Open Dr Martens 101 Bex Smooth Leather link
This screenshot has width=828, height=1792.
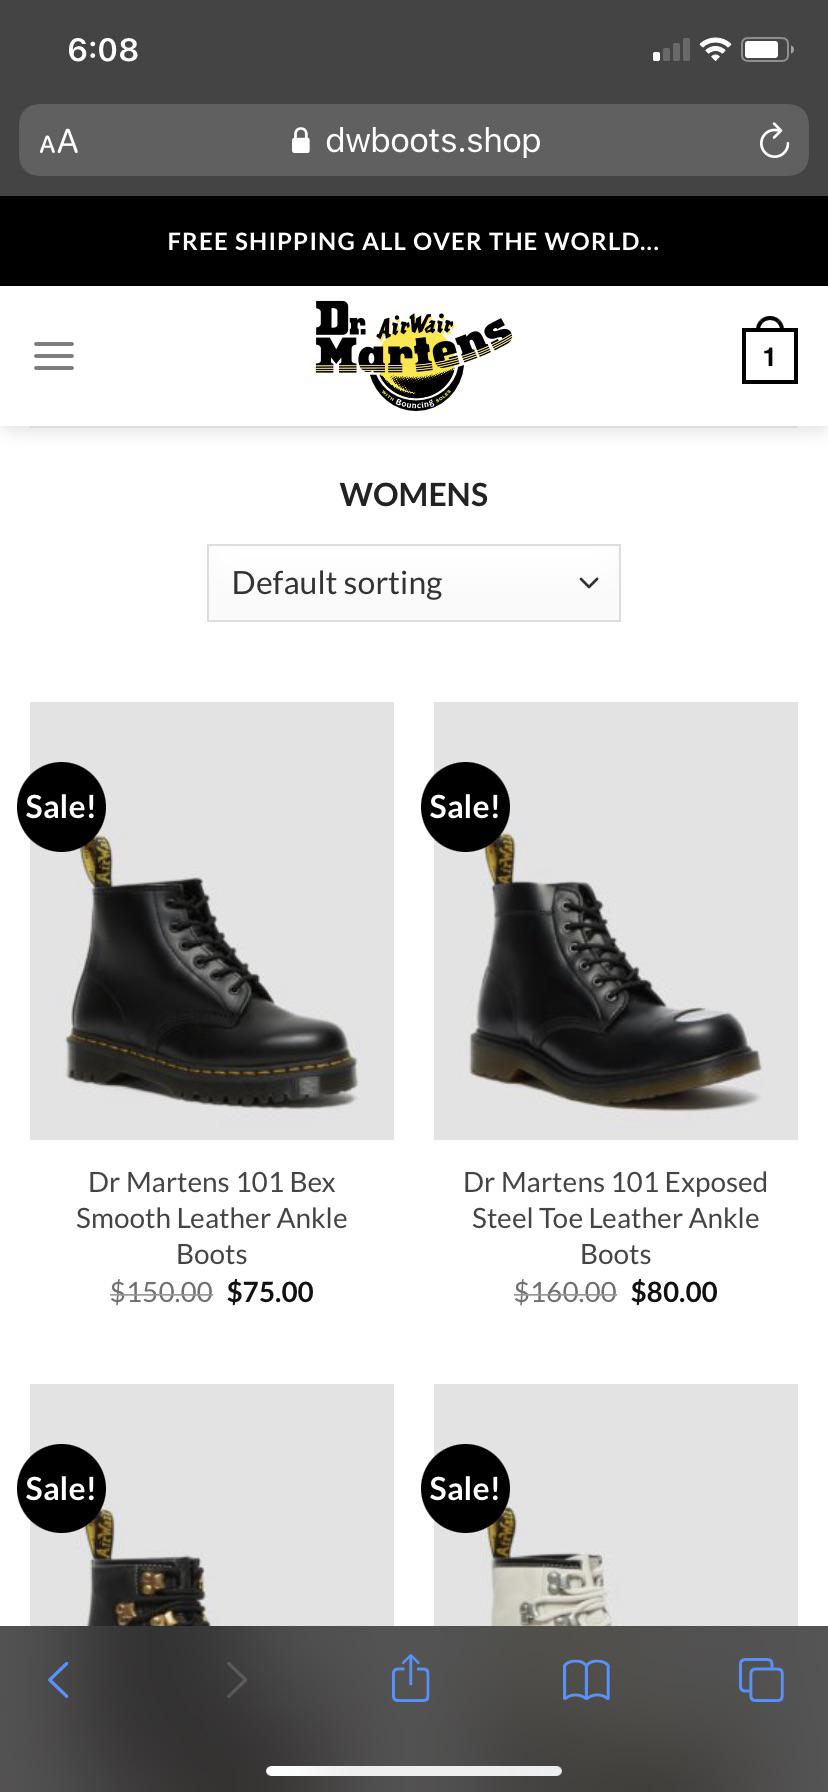pyautogui.click(x=211, y=1218)
